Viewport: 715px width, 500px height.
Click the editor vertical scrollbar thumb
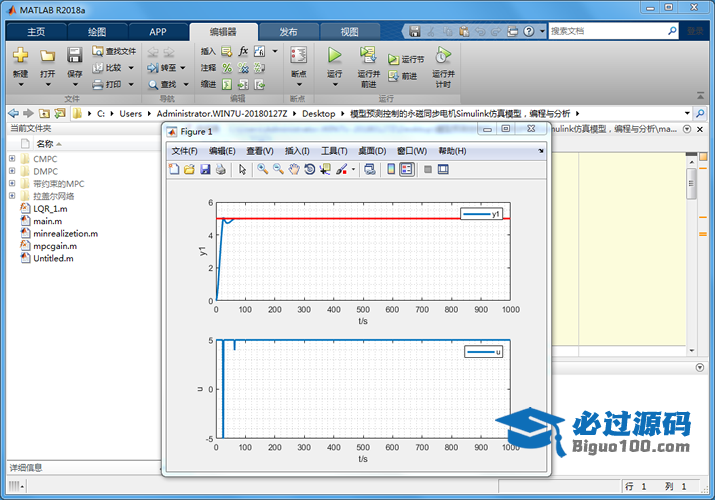(692, 184)
